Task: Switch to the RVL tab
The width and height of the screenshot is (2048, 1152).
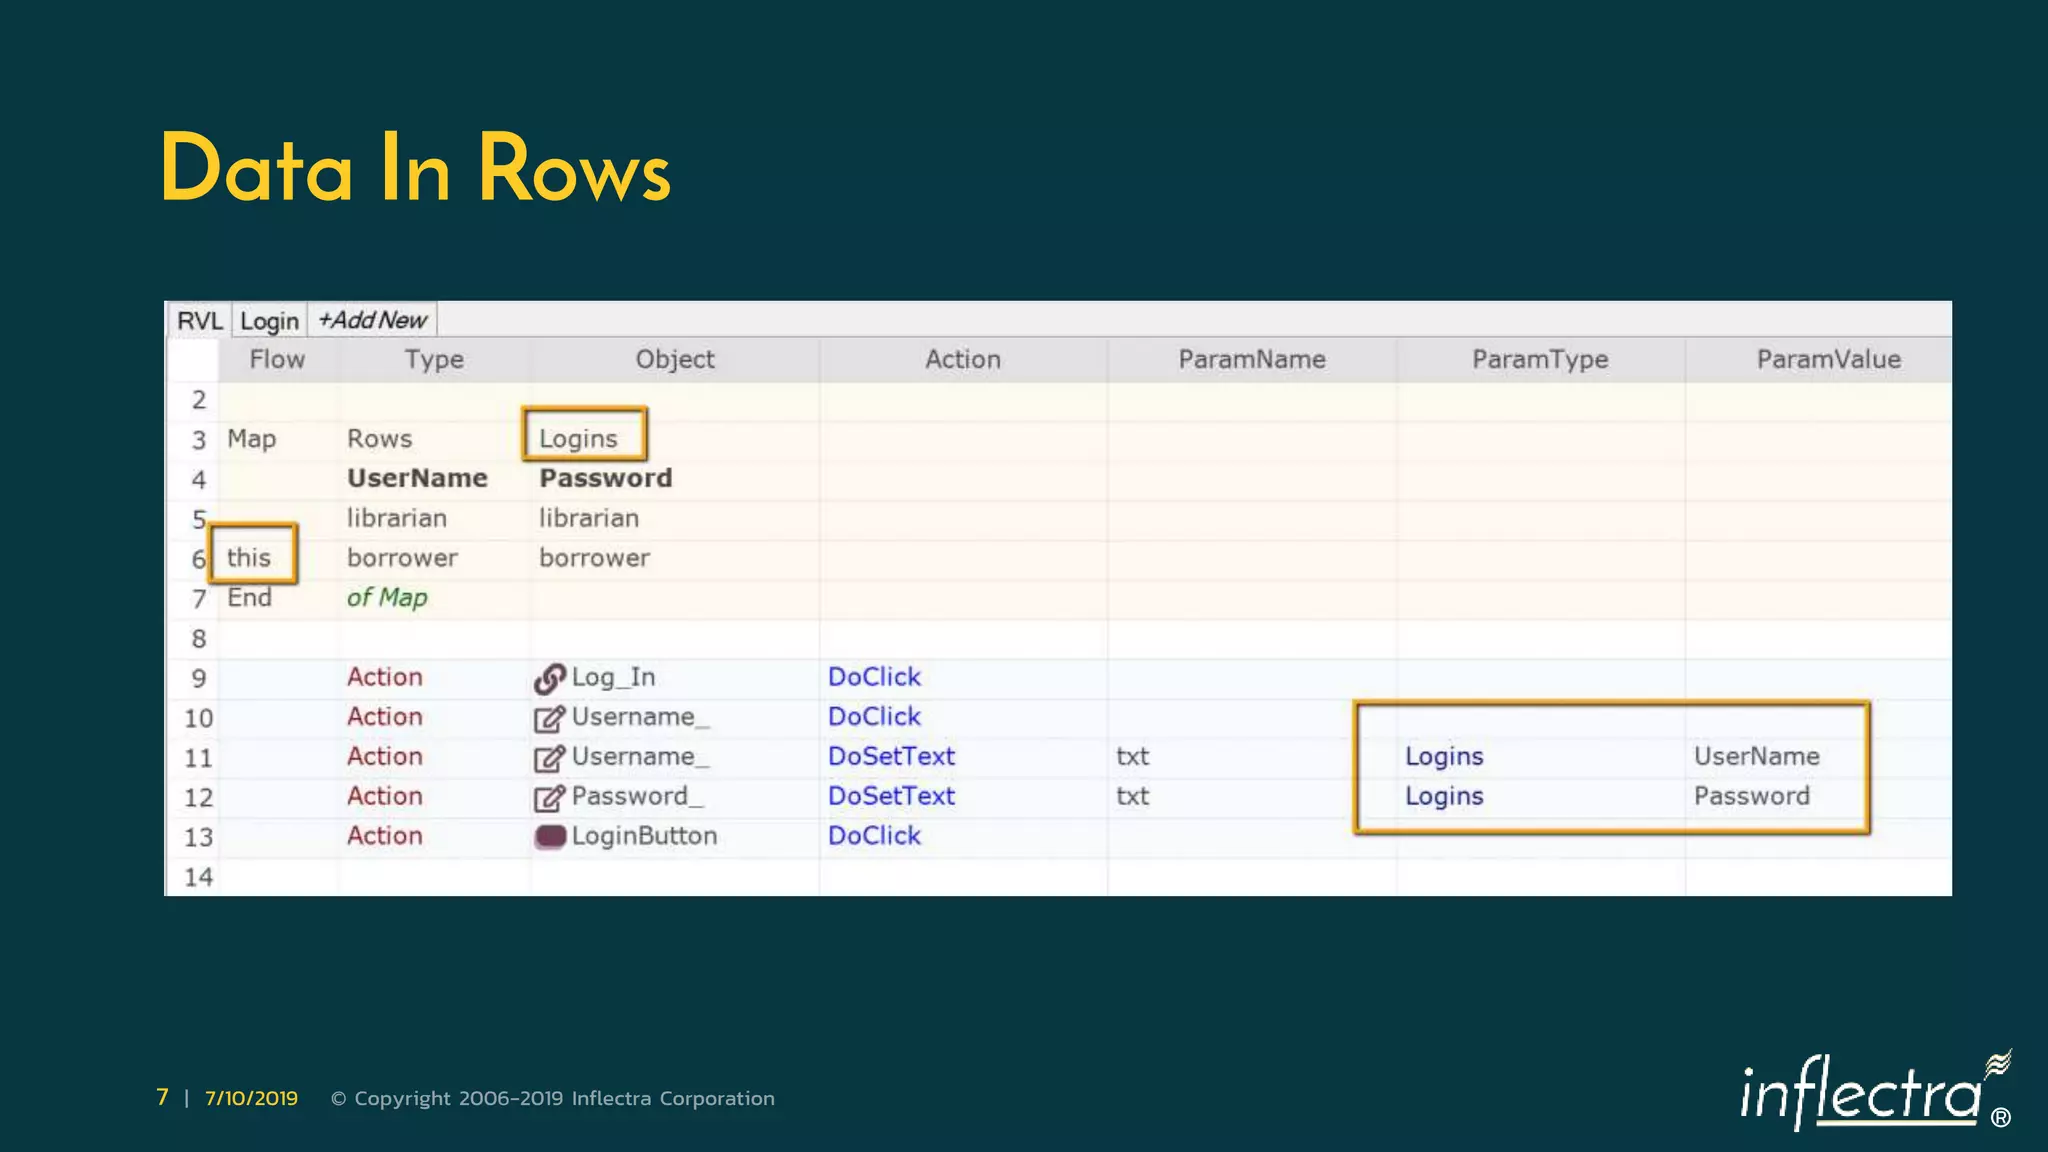Action: pos(199,321)
